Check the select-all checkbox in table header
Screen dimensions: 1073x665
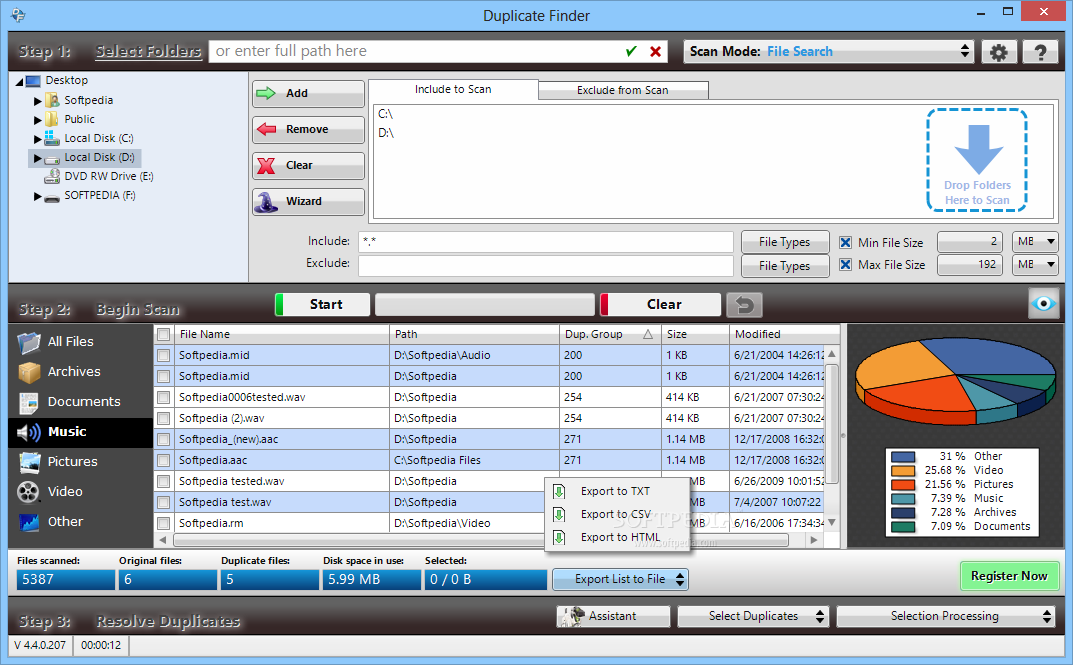(x=164, y=335)
